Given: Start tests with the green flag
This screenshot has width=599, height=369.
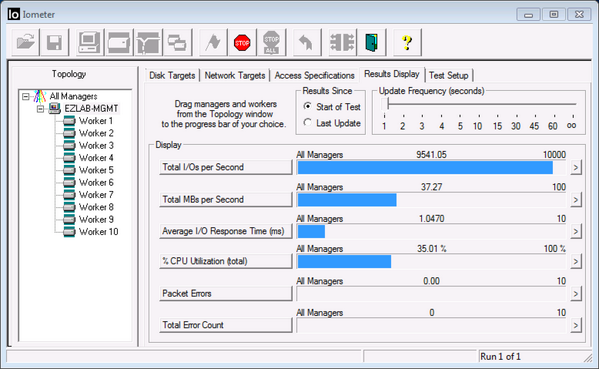Looking at the screenshot, I should click(x=213, y=42).
